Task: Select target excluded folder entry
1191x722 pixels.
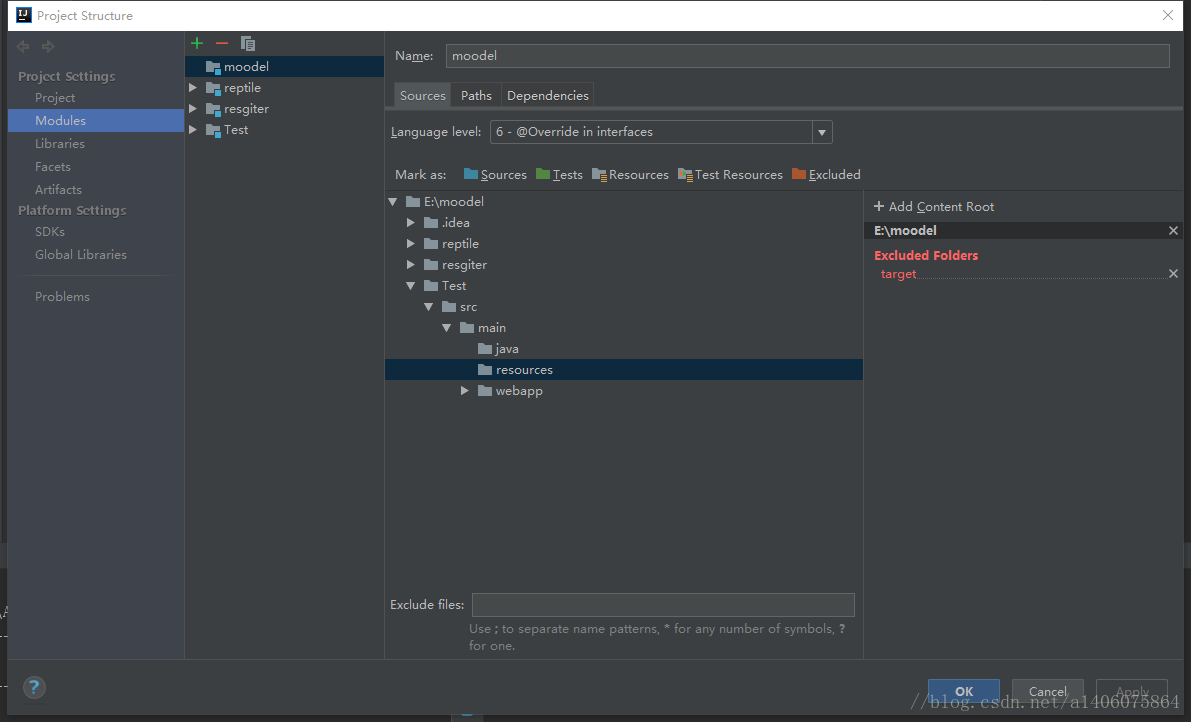Action: (x=899, y=274)
